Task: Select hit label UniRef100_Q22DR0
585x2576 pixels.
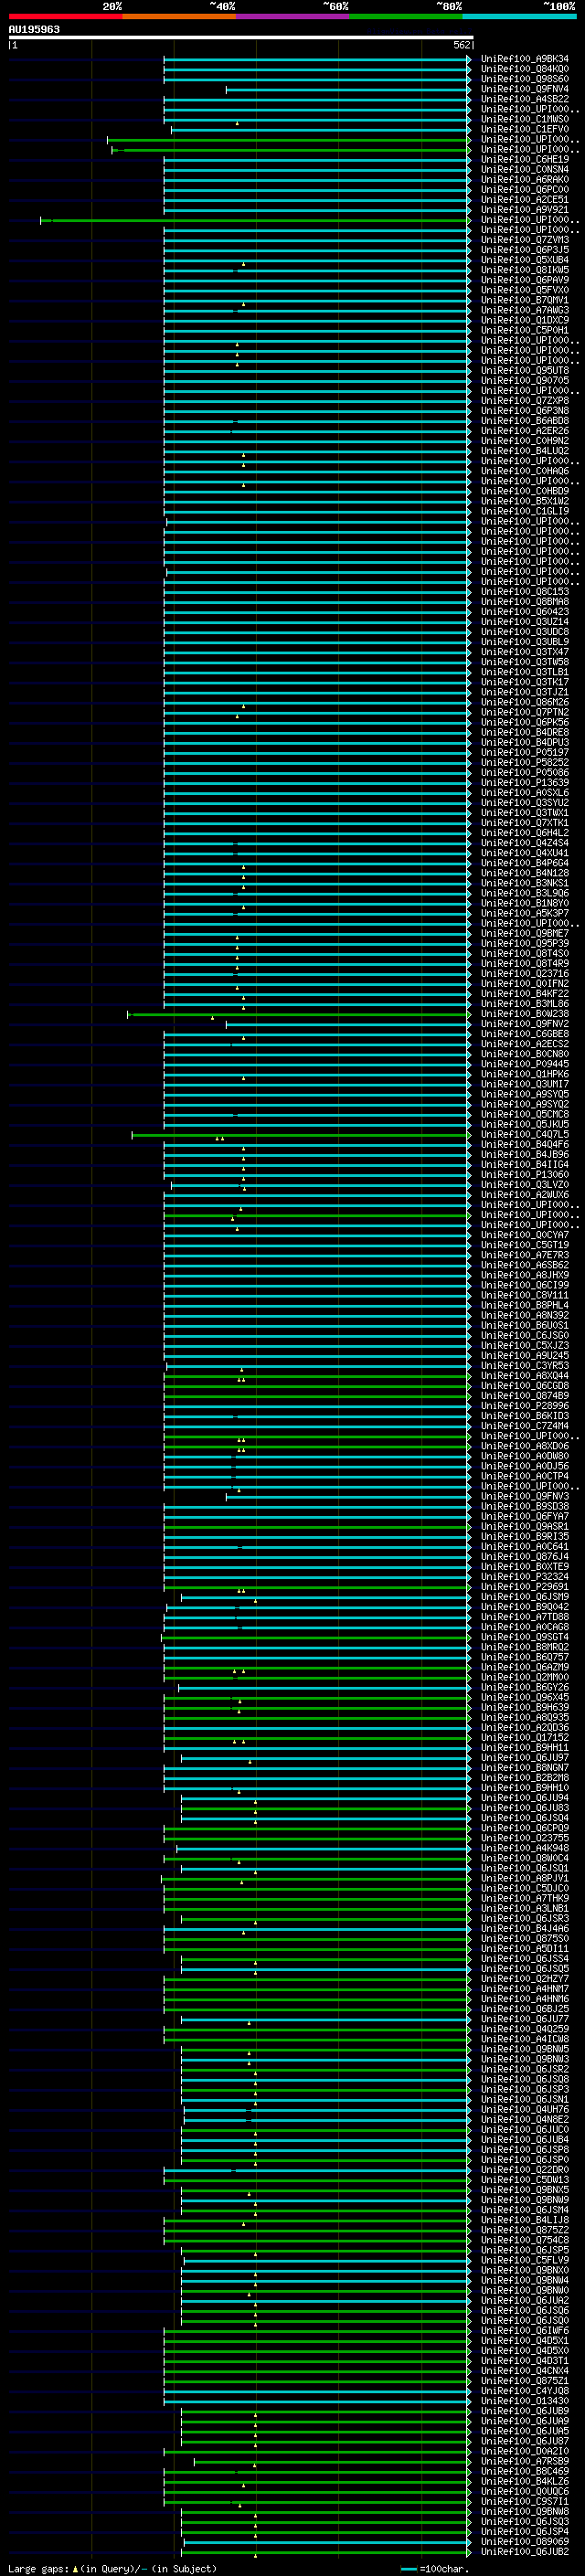Action: 525,2170
